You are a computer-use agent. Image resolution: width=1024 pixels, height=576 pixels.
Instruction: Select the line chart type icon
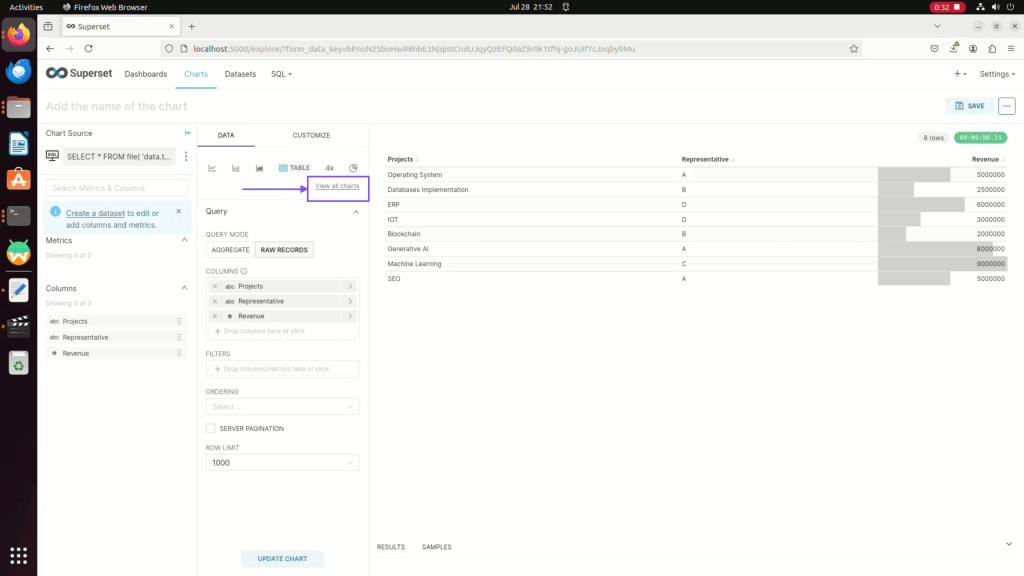pyautogui.click(x=212, y=168)
